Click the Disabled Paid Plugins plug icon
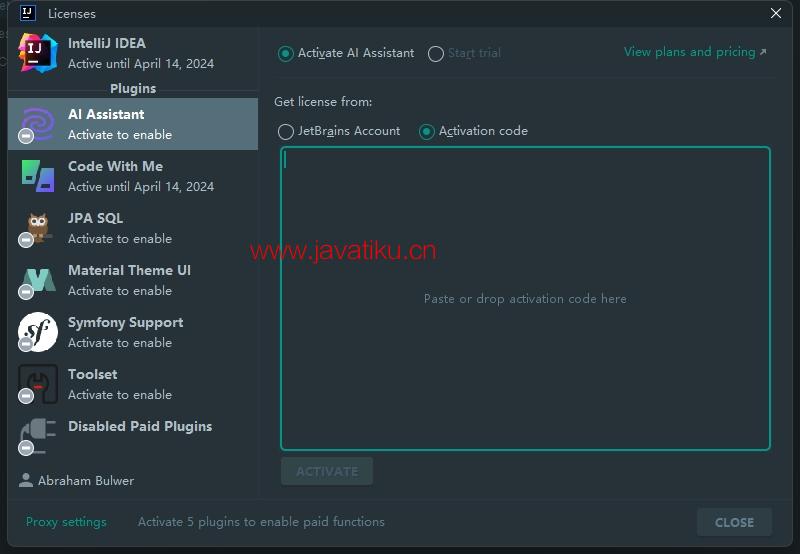Viewport: 800px width, 554px height. (38, 436)
